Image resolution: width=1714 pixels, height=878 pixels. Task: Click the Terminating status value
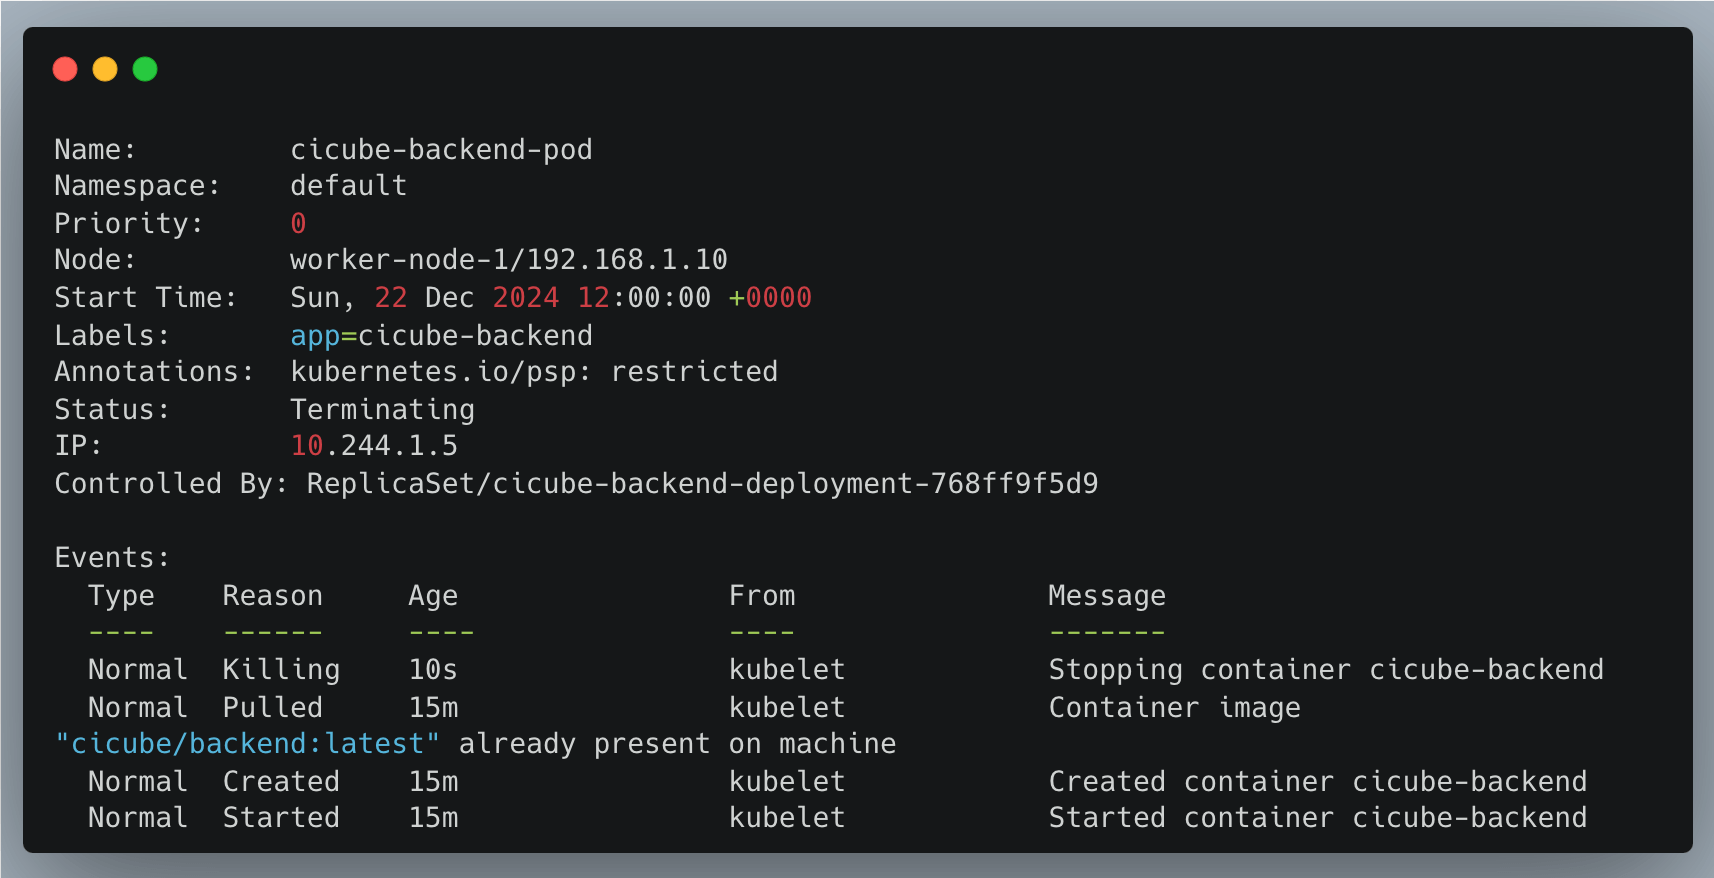click(382, 410)
